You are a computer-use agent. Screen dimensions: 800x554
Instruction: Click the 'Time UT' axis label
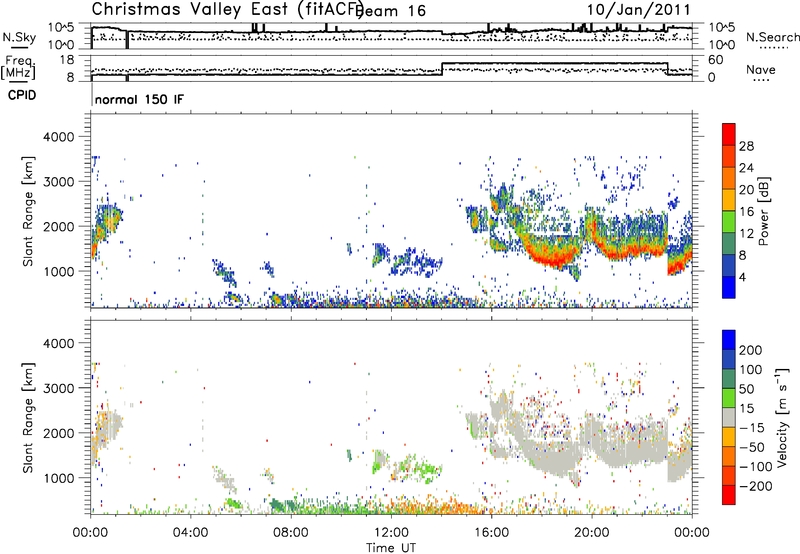[391, 548]
